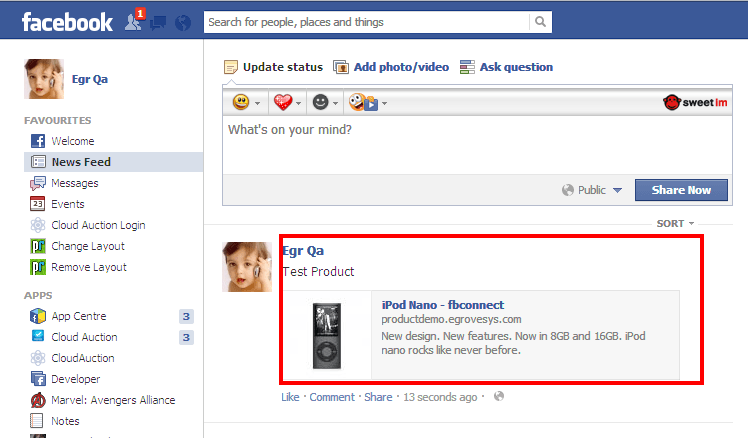This screenshot has width=748, height=438.
Task: Select the black smiley face icon
Action: pos(321,102)
